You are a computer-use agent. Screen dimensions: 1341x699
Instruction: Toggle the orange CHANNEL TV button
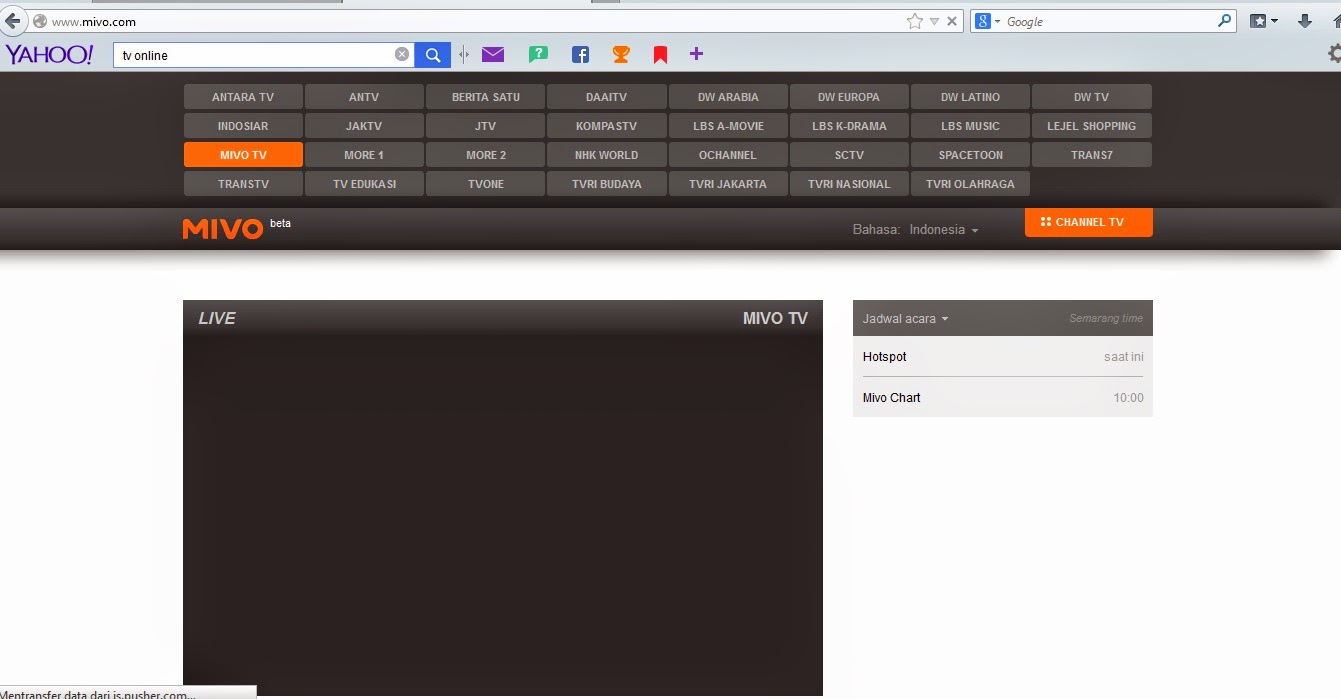coord(1089,222)
